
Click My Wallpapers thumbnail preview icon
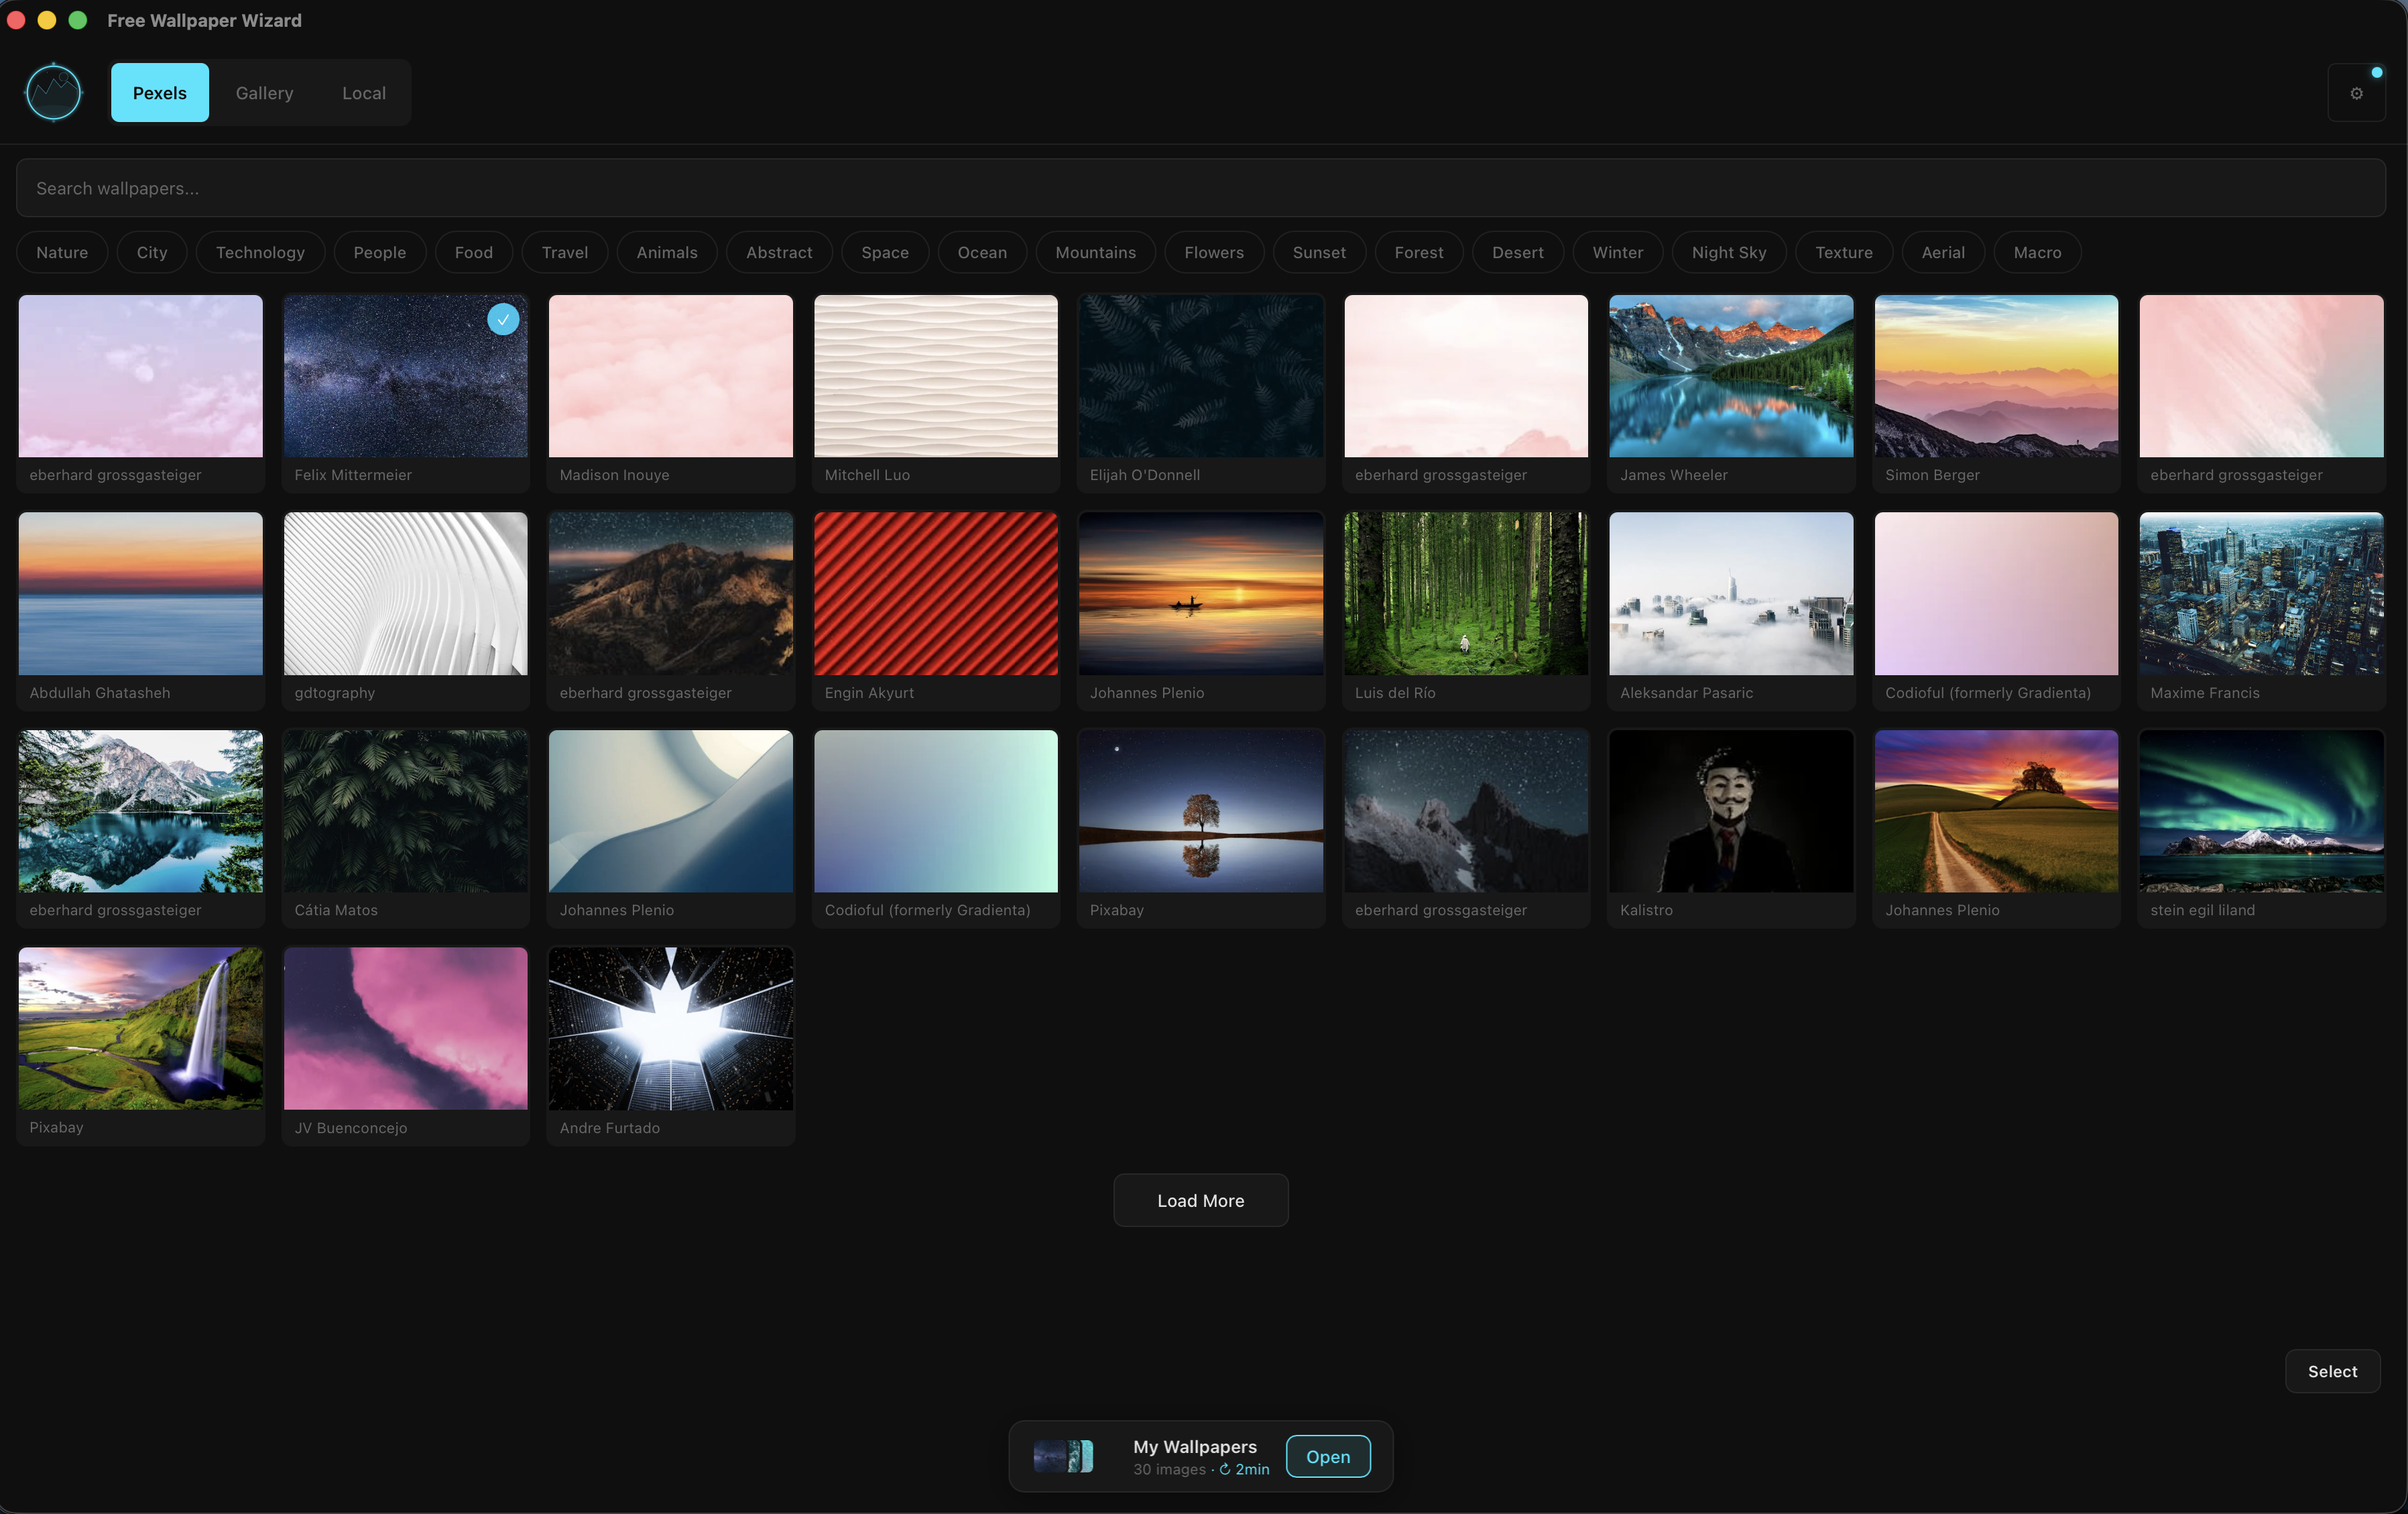coord(1063,1456)
